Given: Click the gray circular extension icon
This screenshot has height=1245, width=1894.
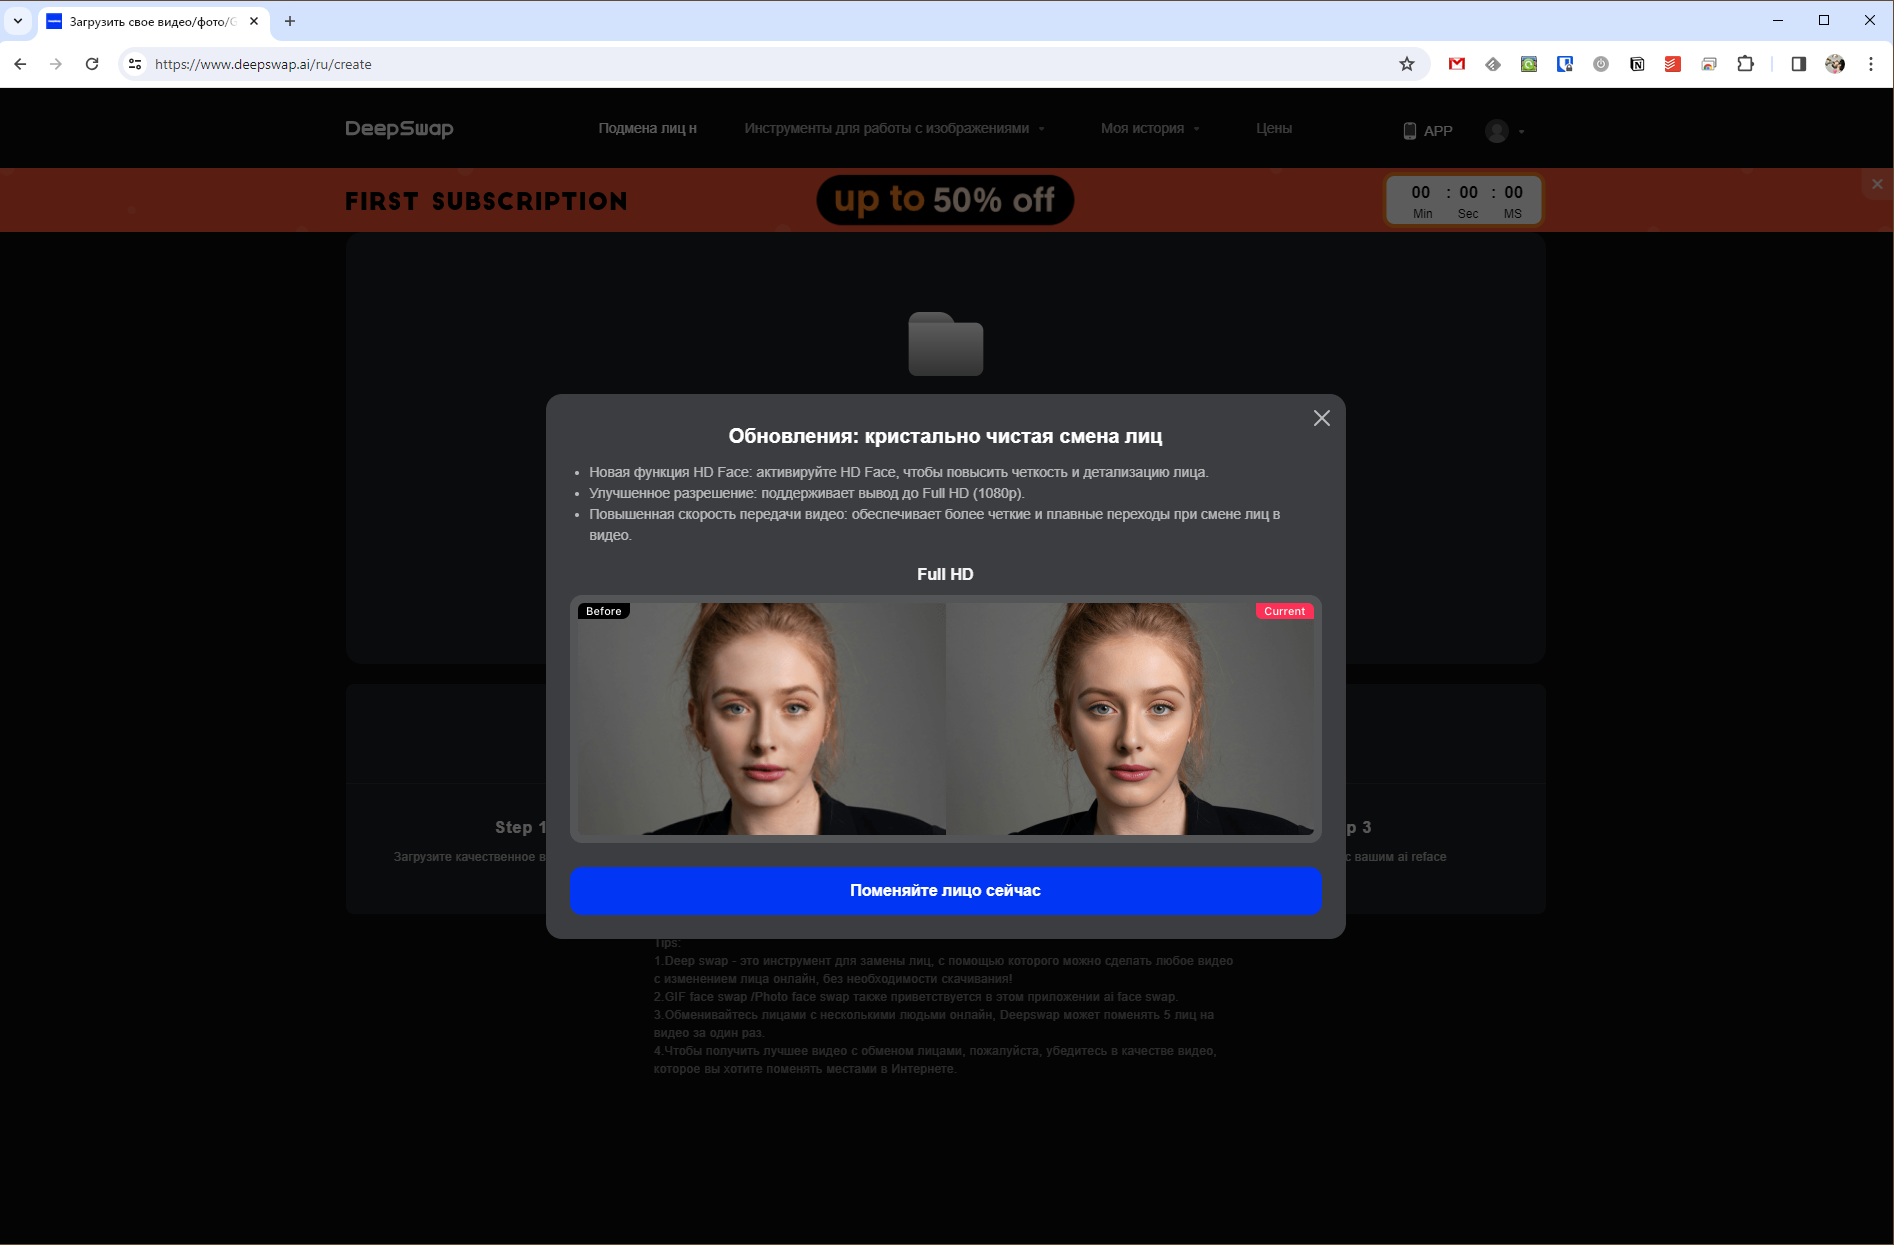Looking at the screenshot, I should [1601, 64].
